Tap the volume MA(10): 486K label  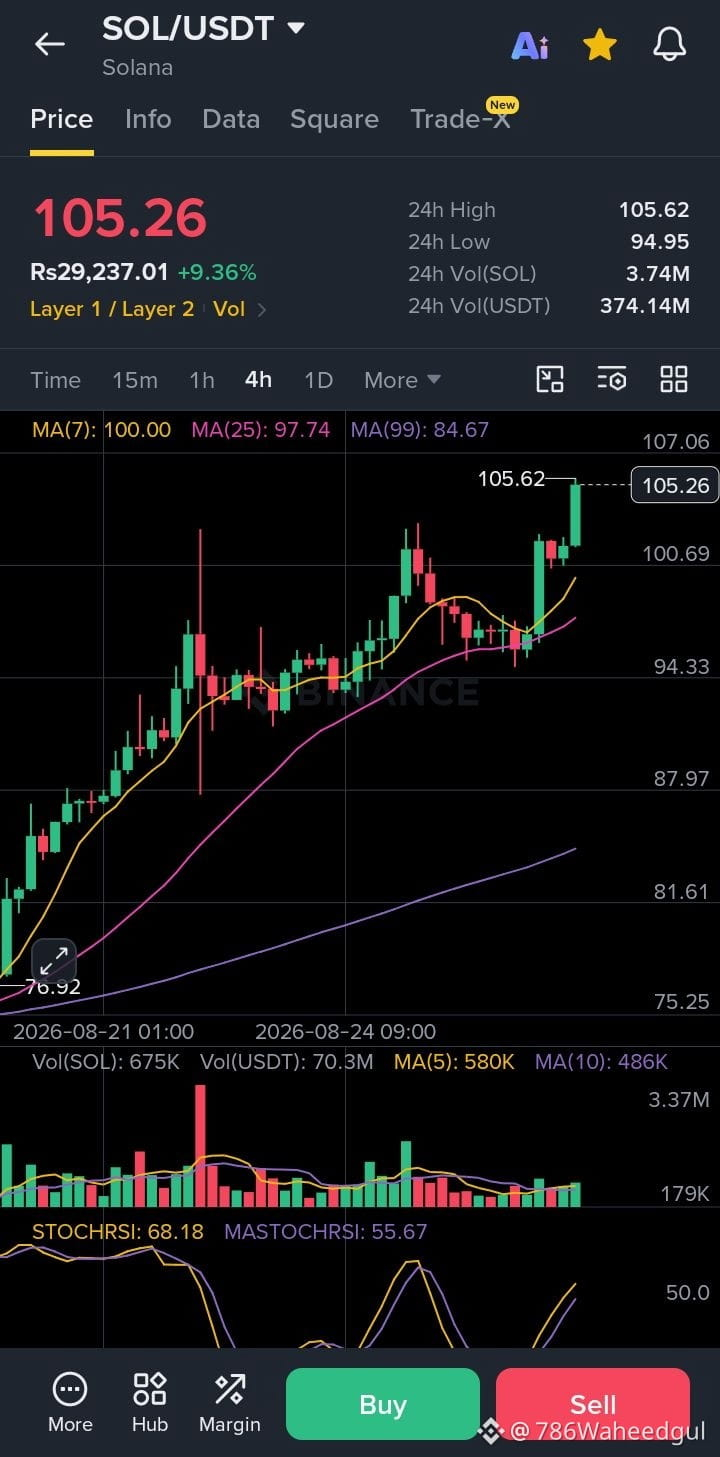(x=601, y=1062)
